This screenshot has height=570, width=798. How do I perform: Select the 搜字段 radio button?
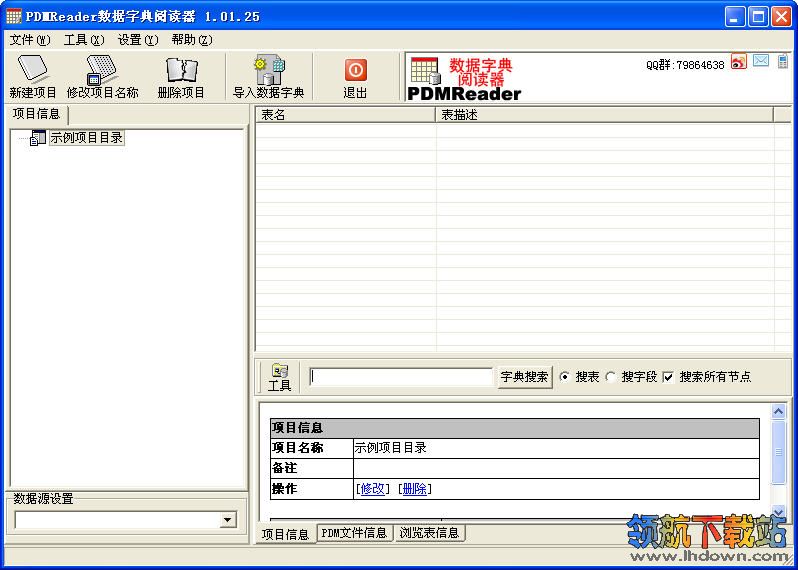point(610,377)
